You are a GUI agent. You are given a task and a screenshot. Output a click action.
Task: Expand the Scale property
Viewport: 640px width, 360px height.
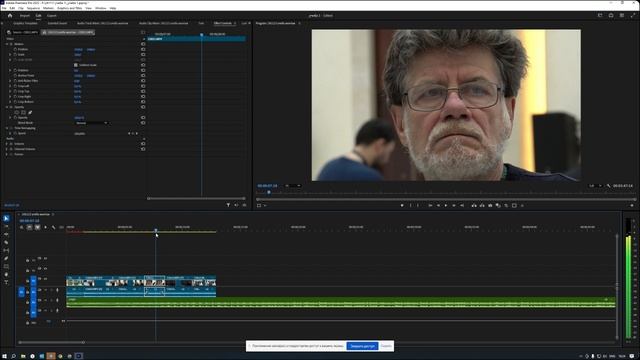click(x=10, y=55)
